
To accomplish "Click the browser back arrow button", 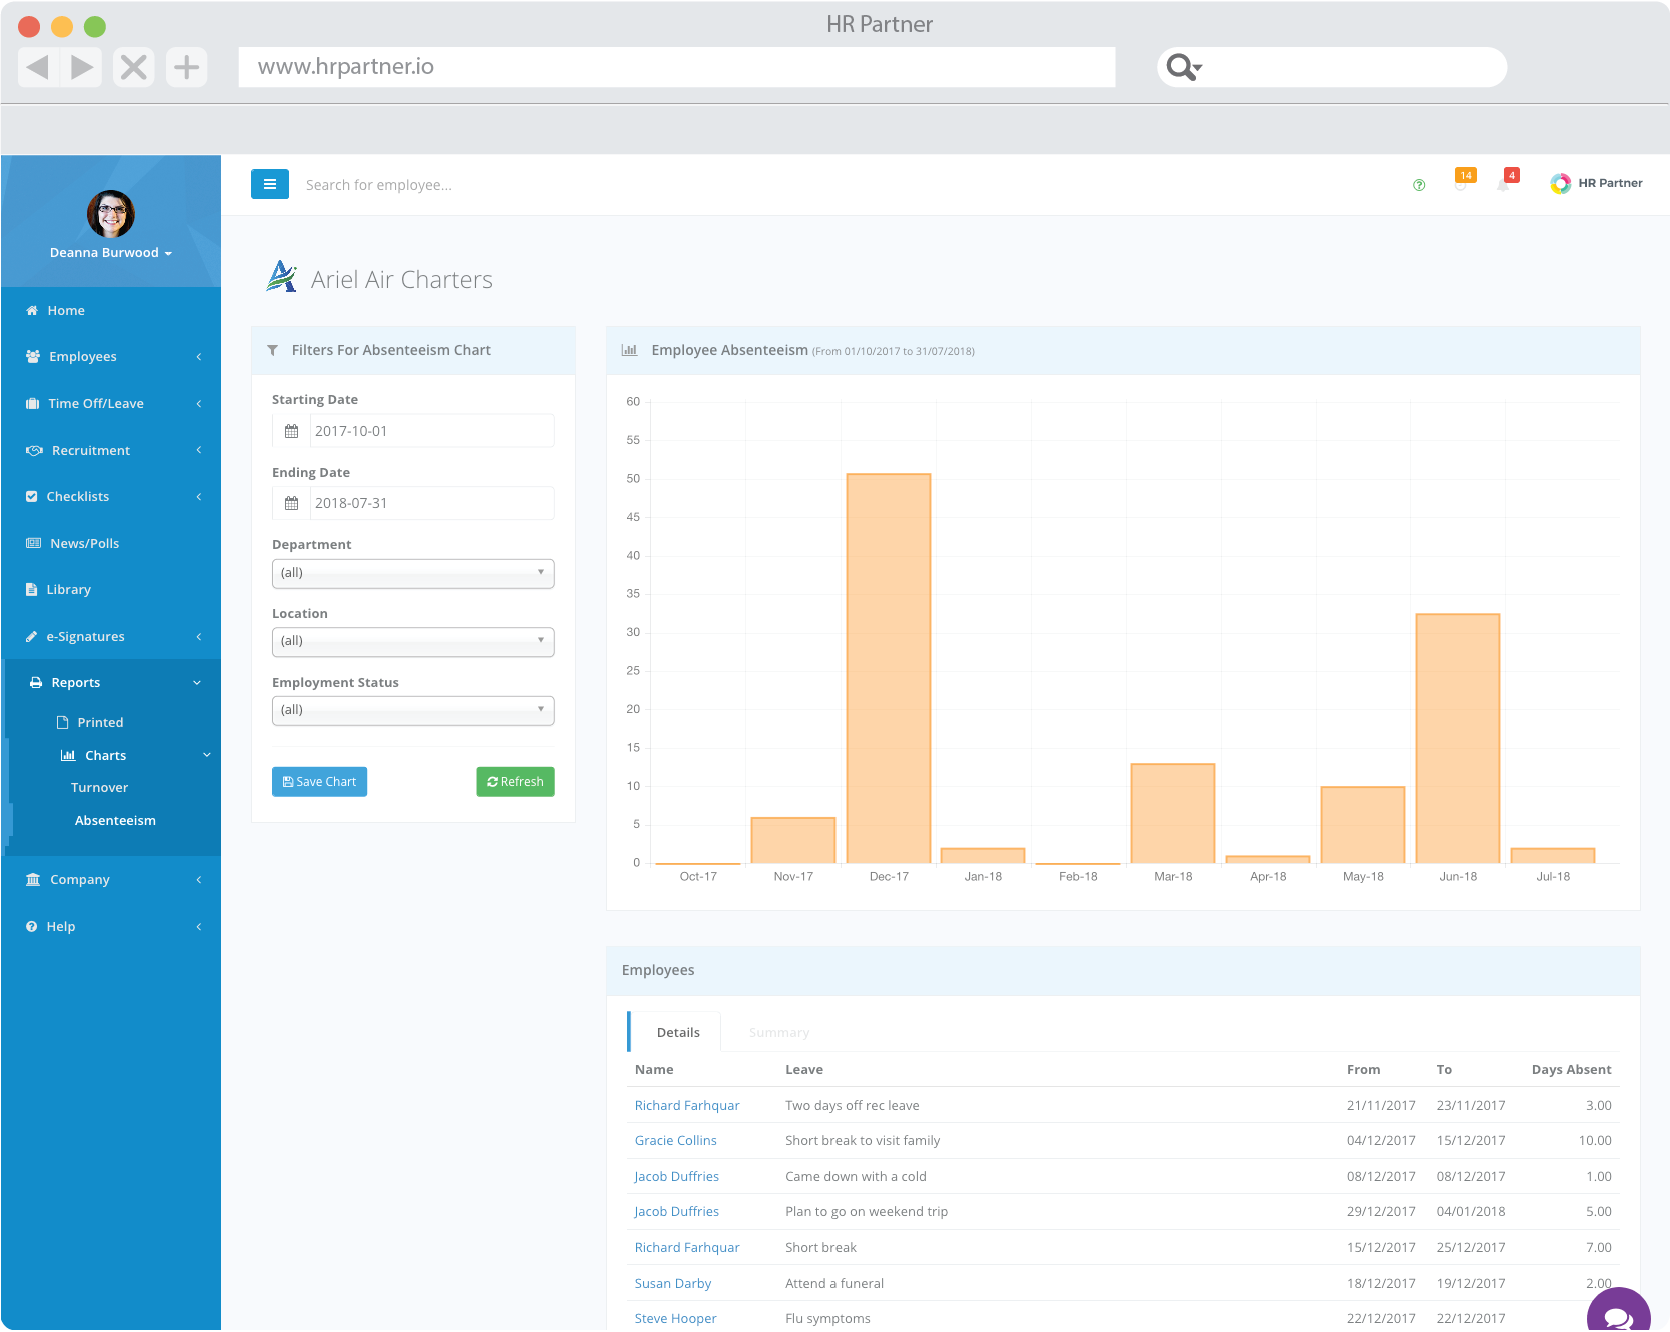I will 38,67.
